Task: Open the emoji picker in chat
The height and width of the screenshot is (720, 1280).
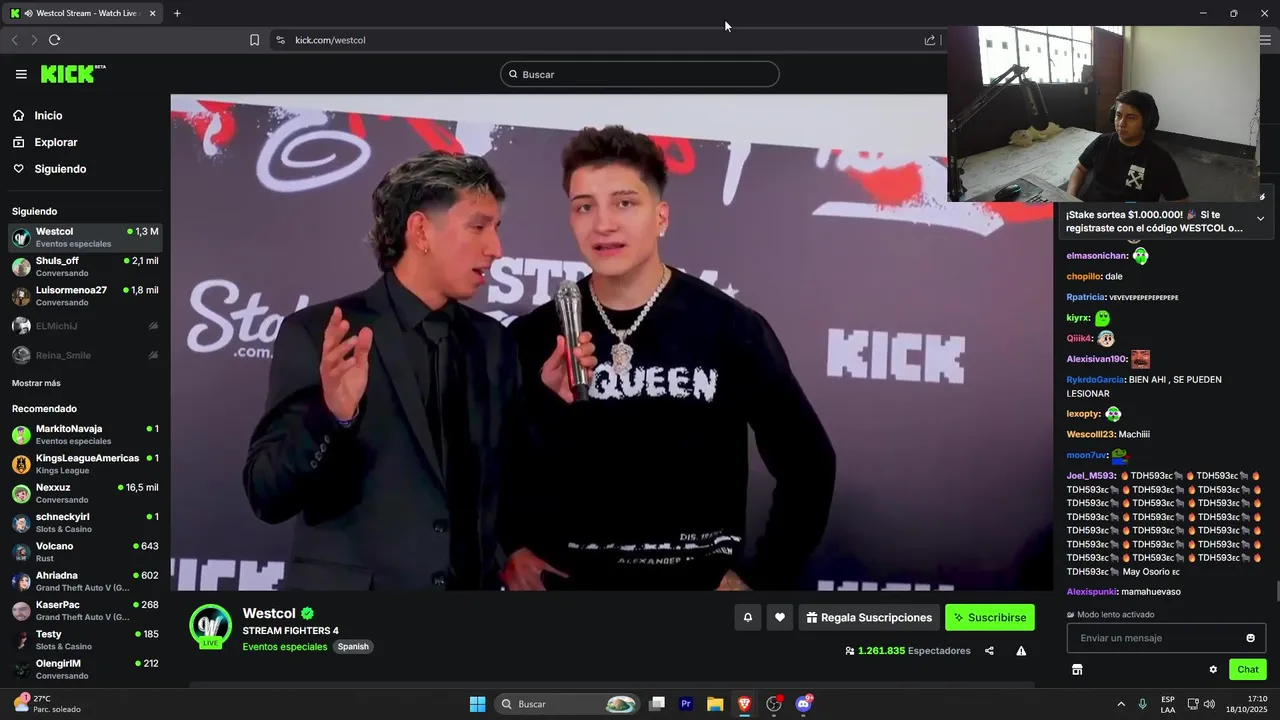Action: 1250,638
